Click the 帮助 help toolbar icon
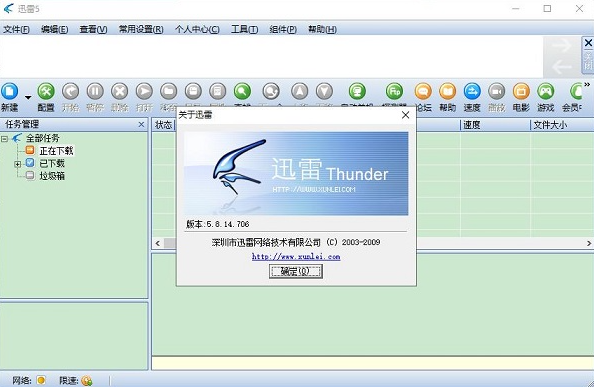The width and height of the screenshot is (594, 387). (447, 92)
